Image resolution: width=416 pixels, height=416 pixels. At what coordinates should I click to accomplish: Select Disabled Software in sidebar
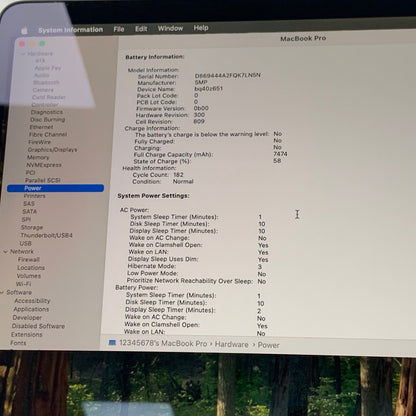[x=38, y=326]
